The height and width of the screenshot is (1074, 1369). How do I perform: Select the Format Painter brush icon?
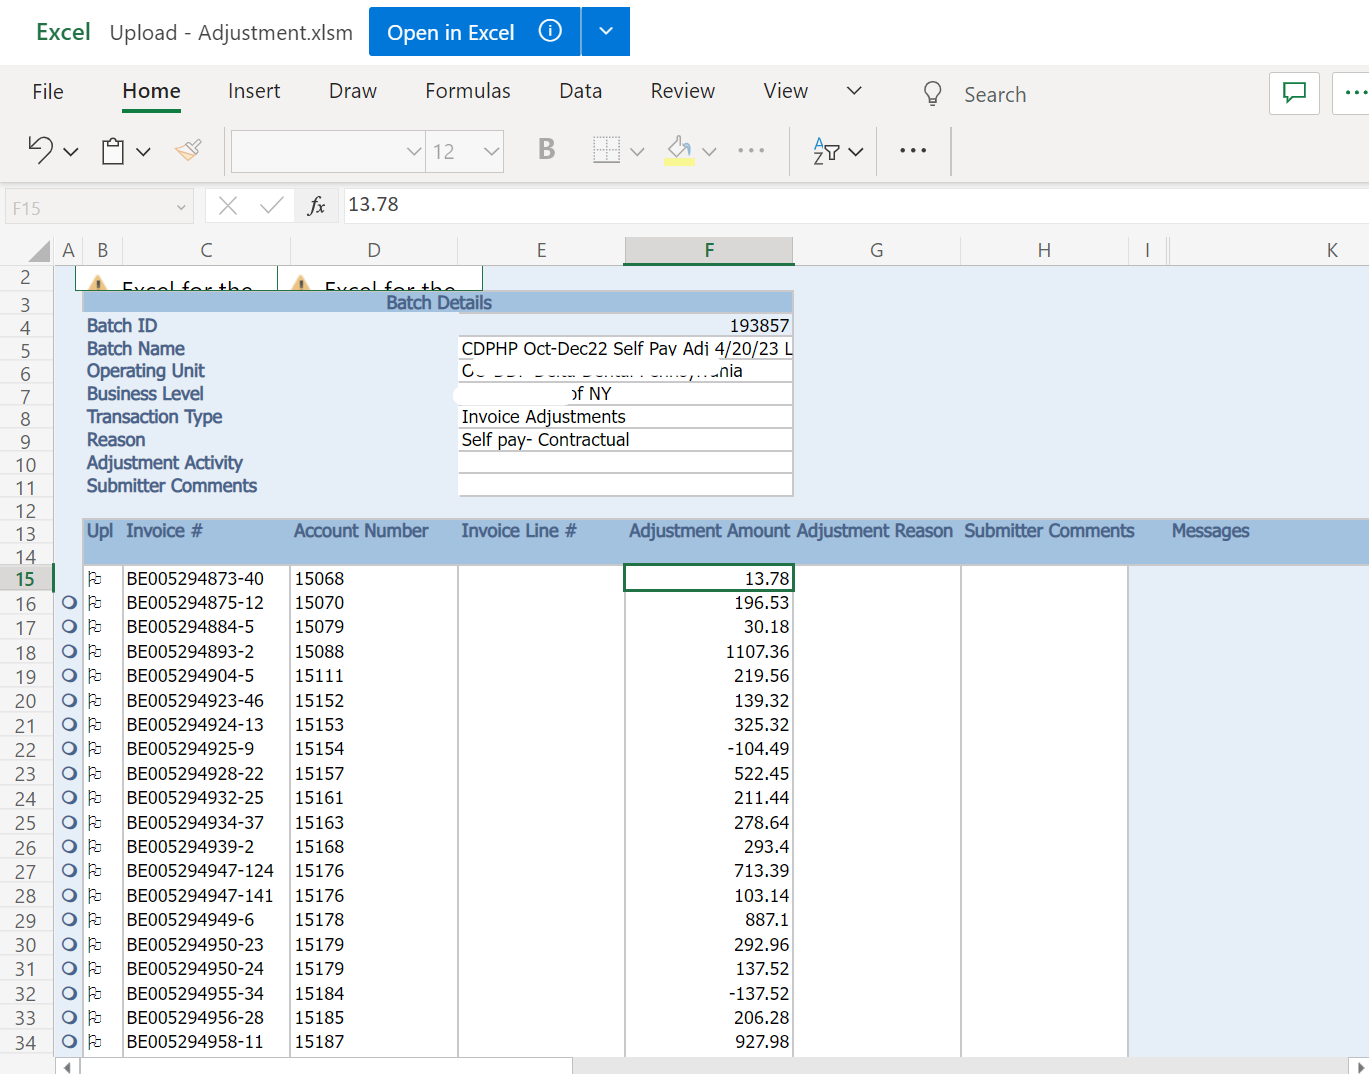point(188,150)
